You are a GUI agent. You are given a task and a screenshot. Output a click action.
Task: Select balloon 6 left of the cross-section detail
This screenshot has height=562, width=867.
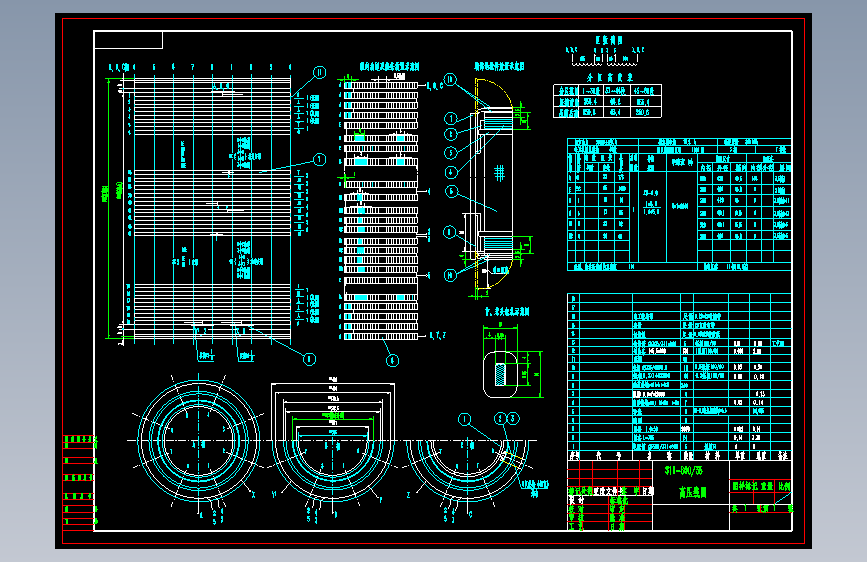tap(452, 191)
